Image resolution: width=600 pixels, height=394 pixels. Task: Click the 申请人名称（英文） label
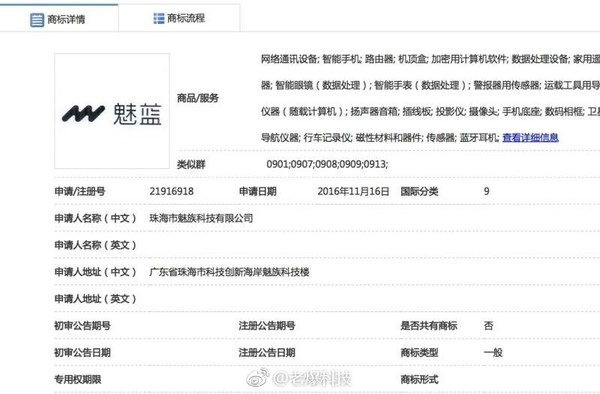click(96, 245)
